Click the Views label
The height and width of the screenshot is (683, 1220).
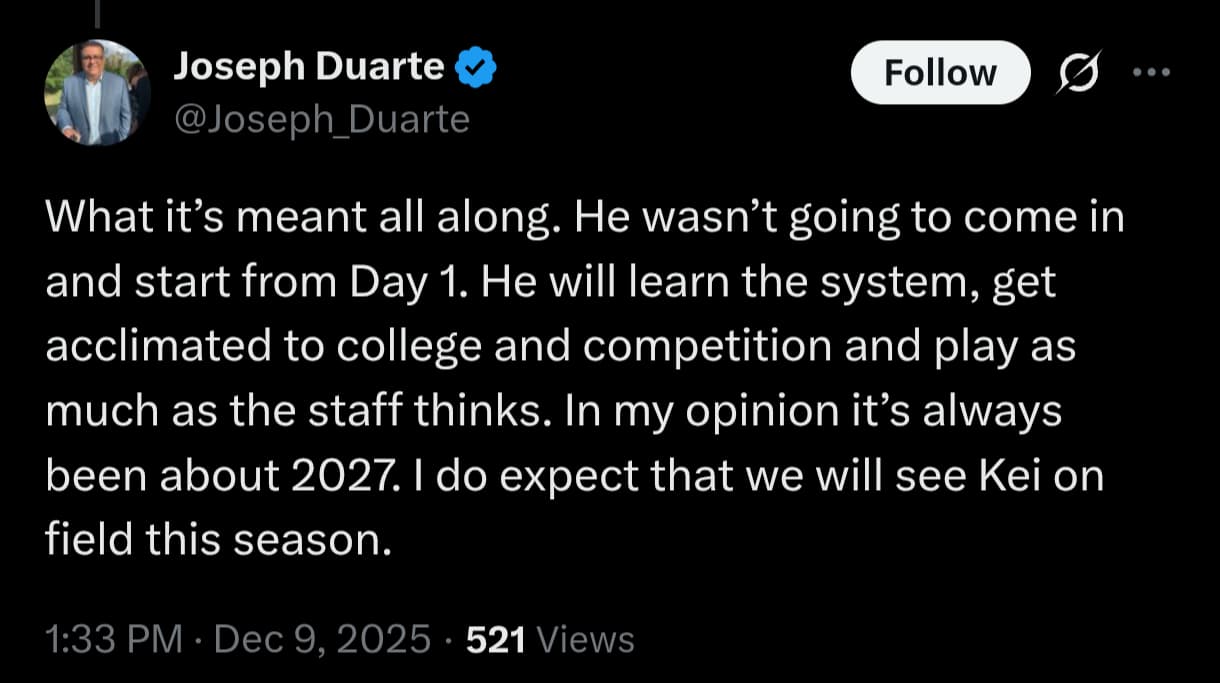pos(585,639)
